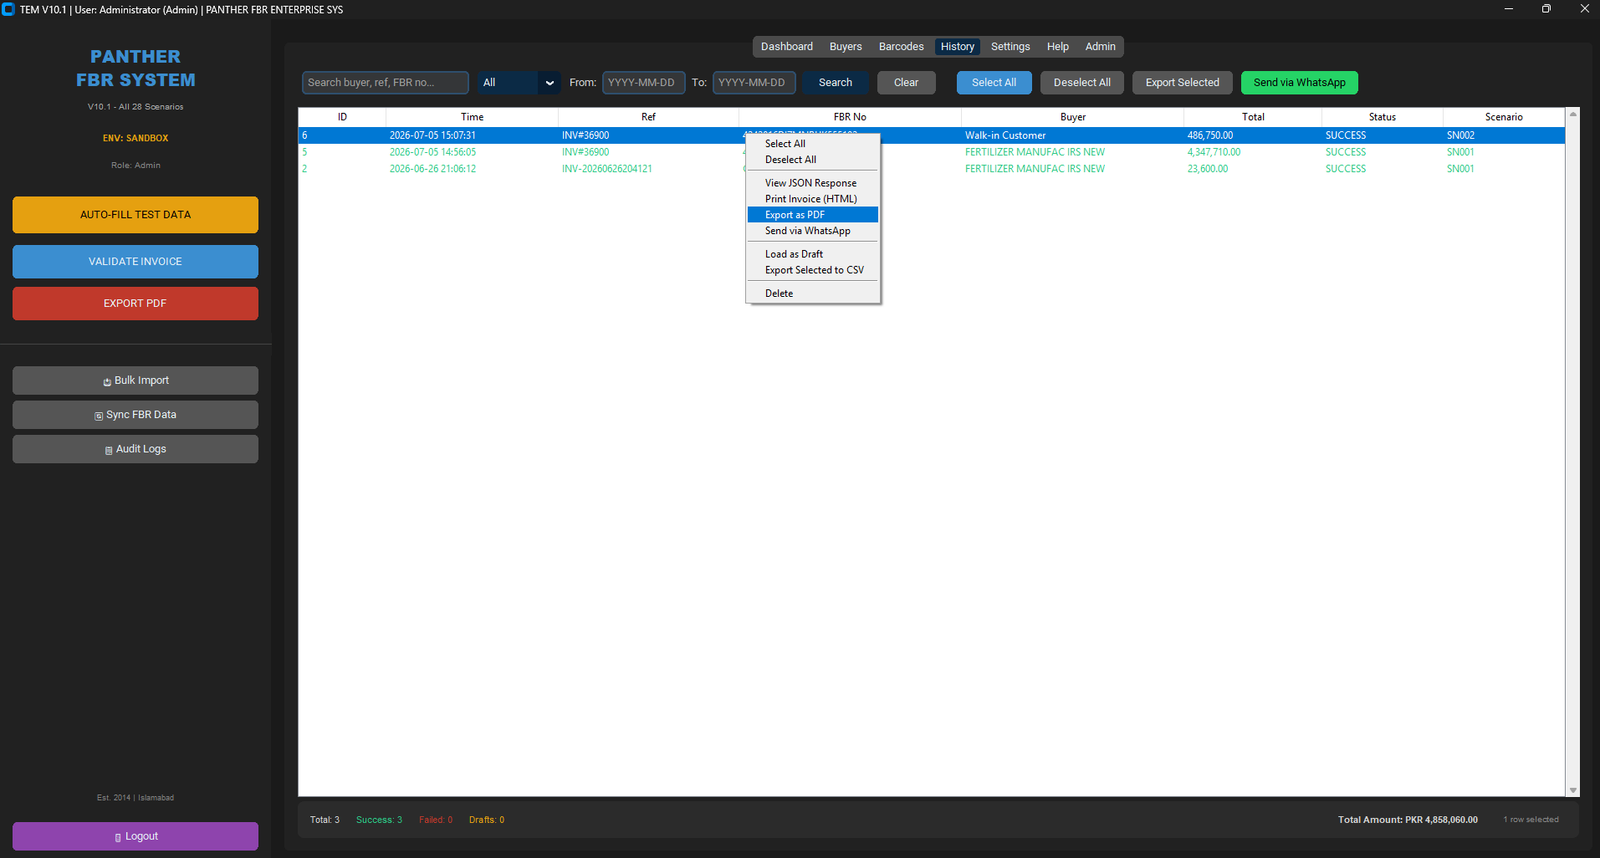Sort by the Status column header

(x=1382, y=117)
